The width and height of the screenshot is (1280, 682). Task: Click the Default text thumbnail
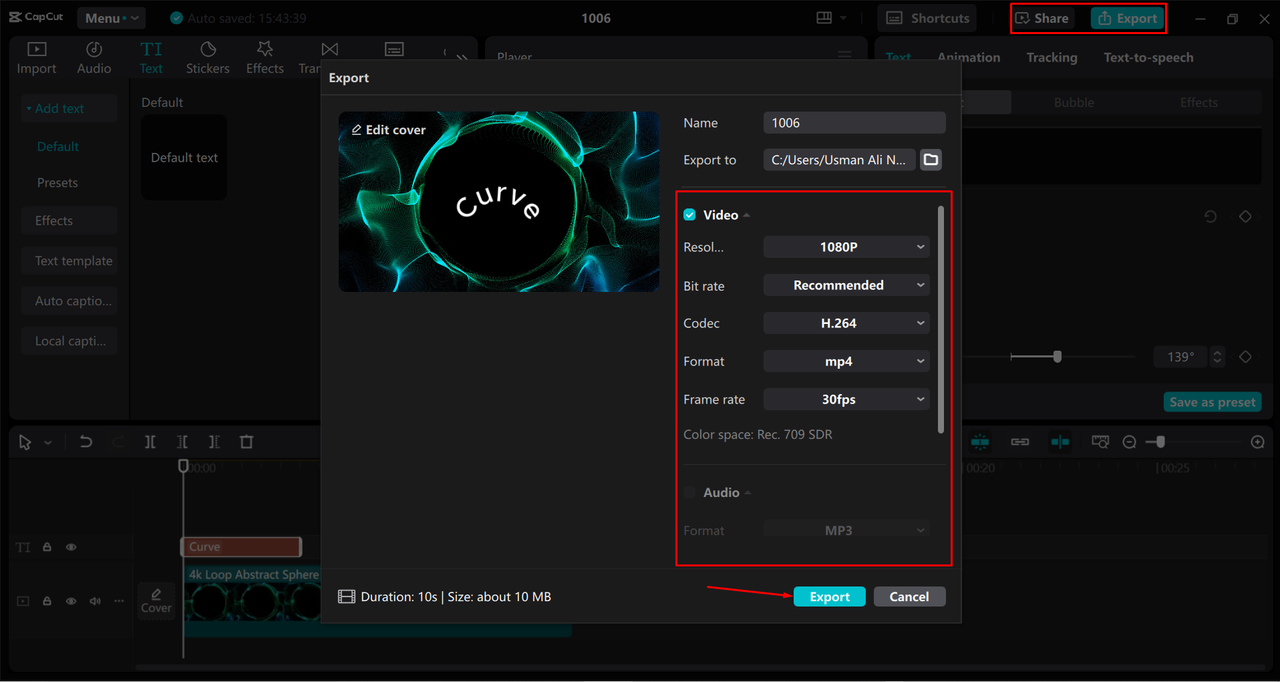coord(184,158)
